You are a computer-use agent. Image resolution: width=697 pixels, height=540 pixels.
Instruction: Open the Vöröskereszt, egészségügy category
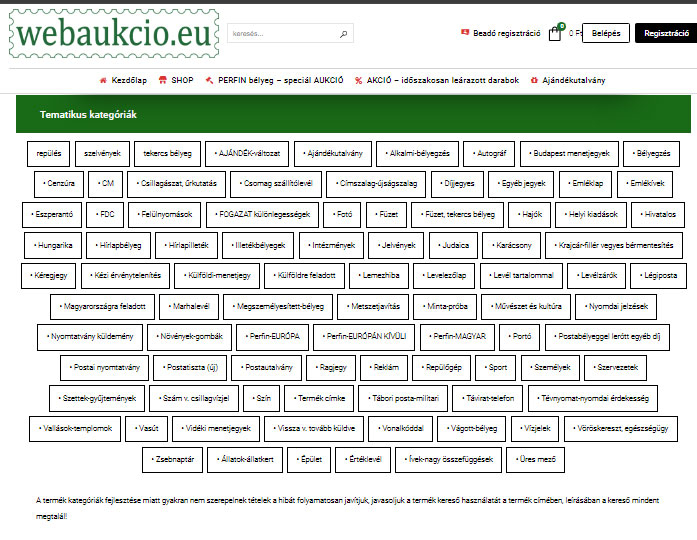621,429
